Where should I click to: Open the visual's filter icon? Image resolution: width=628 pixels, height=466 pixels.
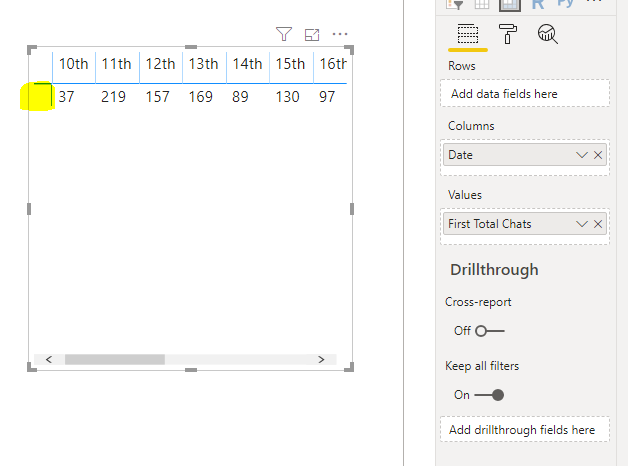pos(284,34)
